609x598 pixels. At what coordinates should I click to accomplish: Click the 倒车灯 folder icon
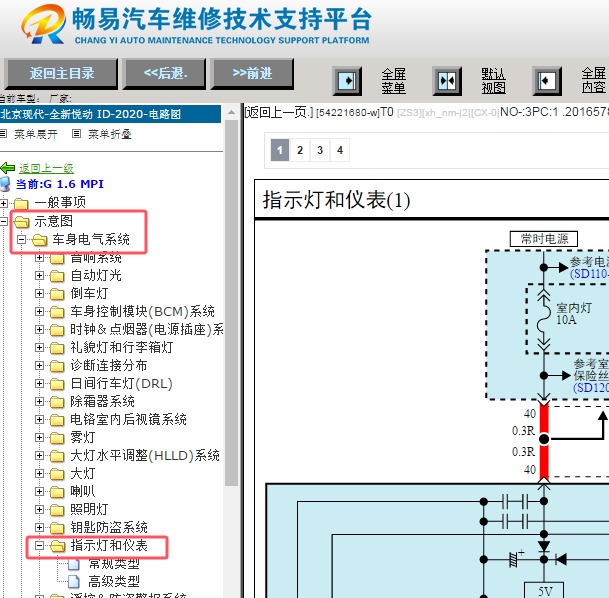tap(57, 294)
